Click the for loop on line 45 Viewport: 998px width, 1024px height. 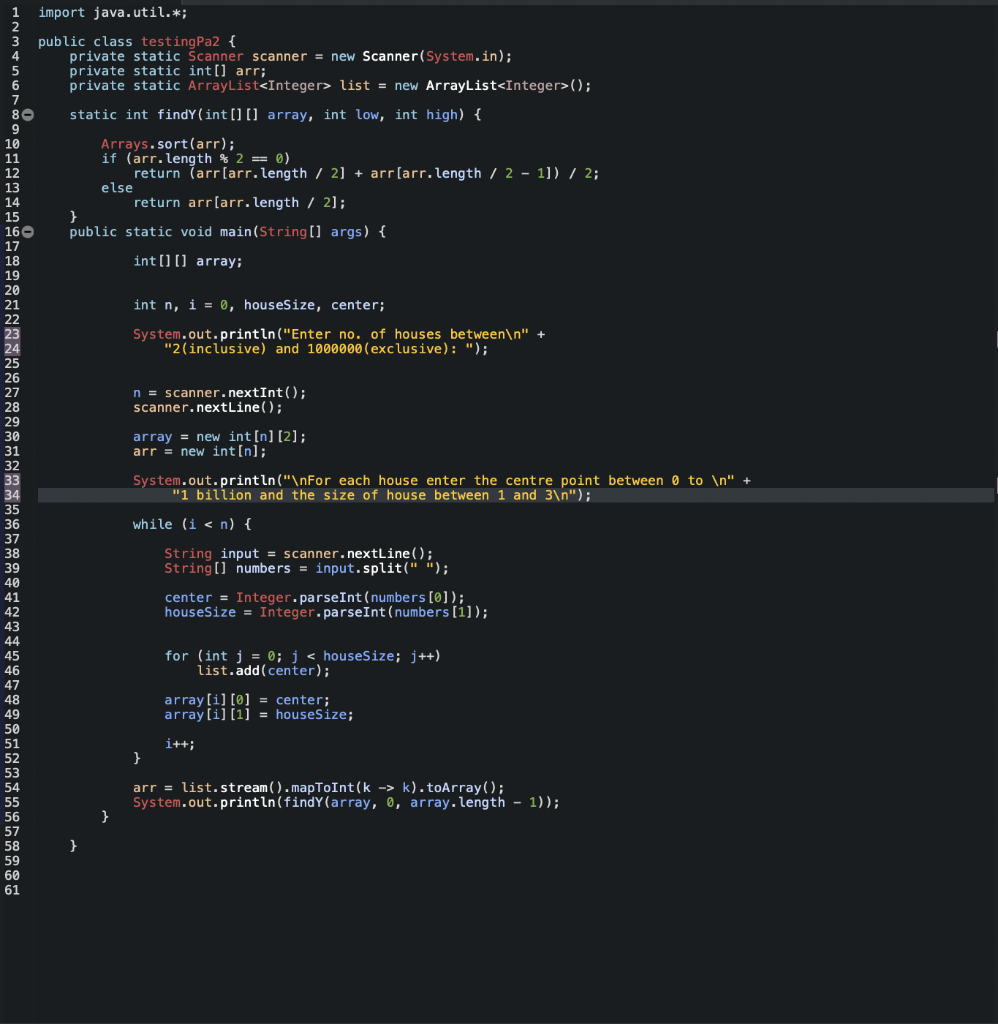pyautogui.click(x=176, y=655)
